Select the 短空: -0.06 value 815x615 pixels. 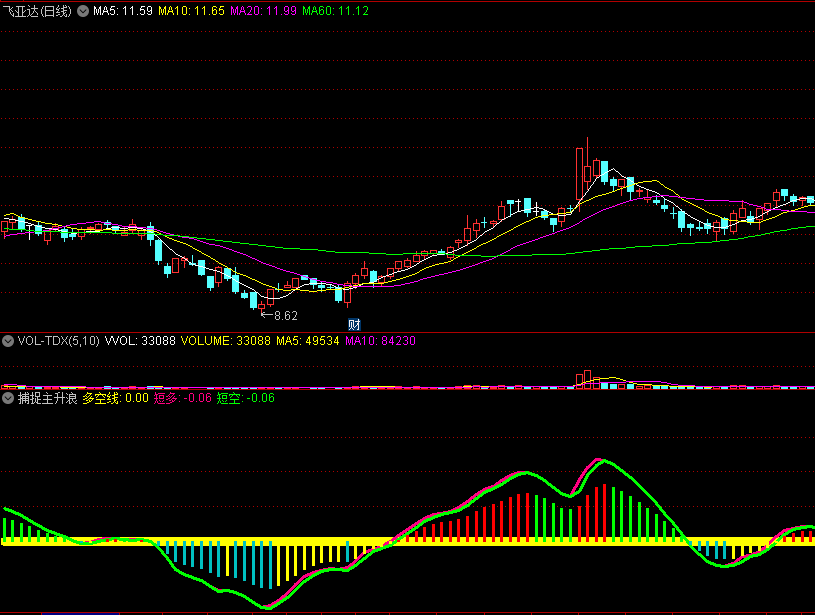[246, 399]
